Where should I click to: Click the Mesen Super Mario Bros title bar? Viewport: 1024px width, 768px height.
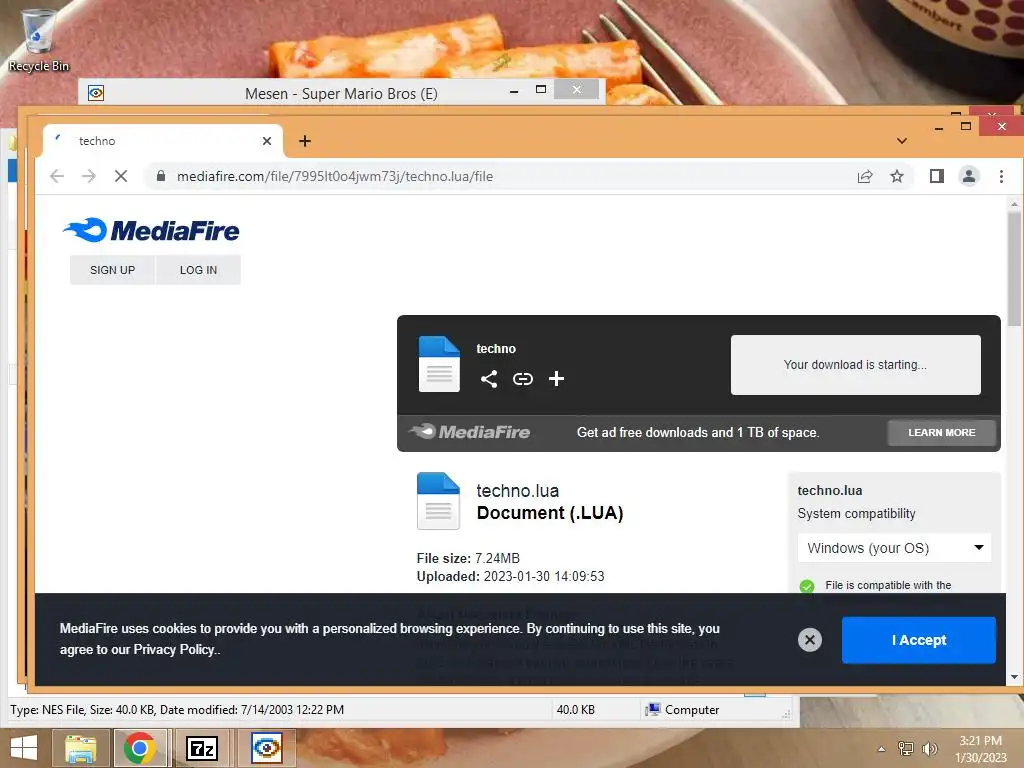point(341,93)
